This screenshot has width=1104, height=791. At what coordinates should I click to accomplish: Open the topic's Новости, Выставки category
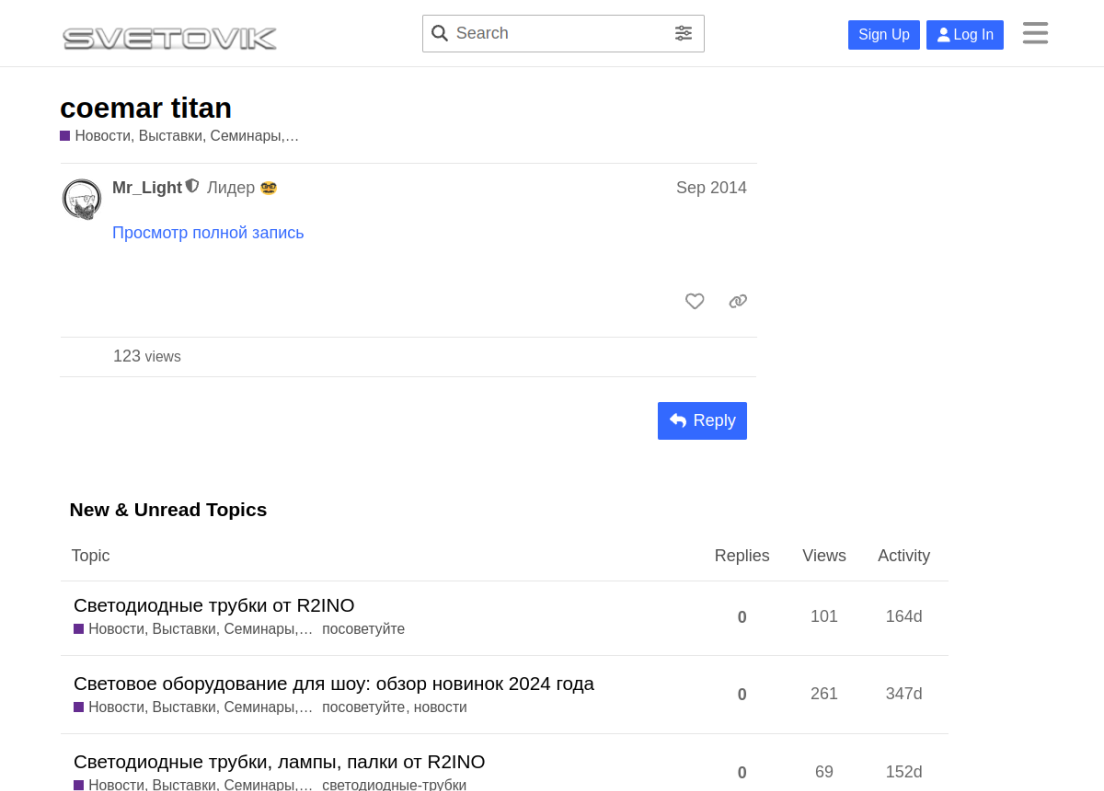[x=179, y=136]
